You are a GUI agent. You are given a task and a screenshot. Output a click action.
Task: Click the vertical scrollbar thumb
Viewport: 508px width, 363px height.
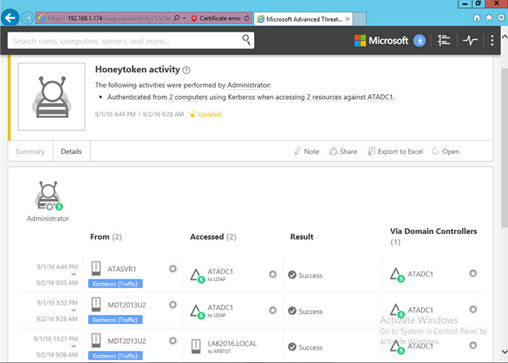(505, 148)
